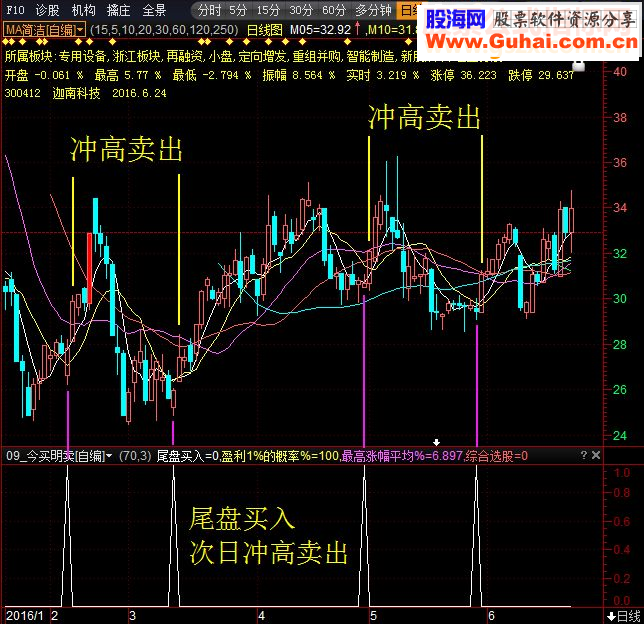Click the 2016/1 timeline label
Image resolution: width=644 pixels, height=624 pixels.
pos(25,616)
